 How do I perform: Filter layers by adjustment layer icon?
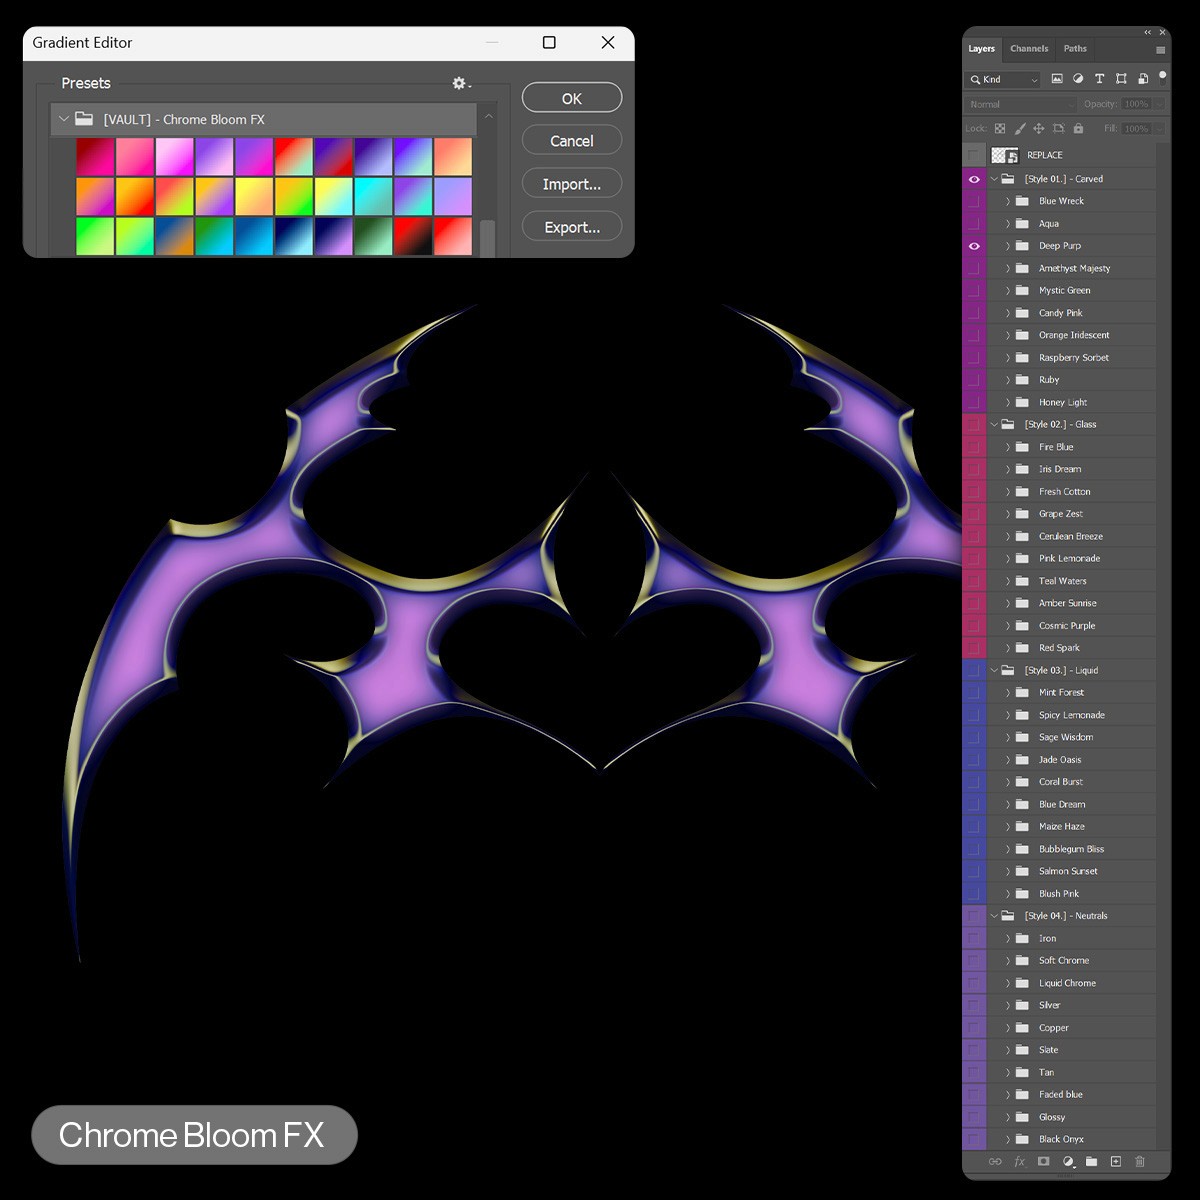click(1078, 79)
